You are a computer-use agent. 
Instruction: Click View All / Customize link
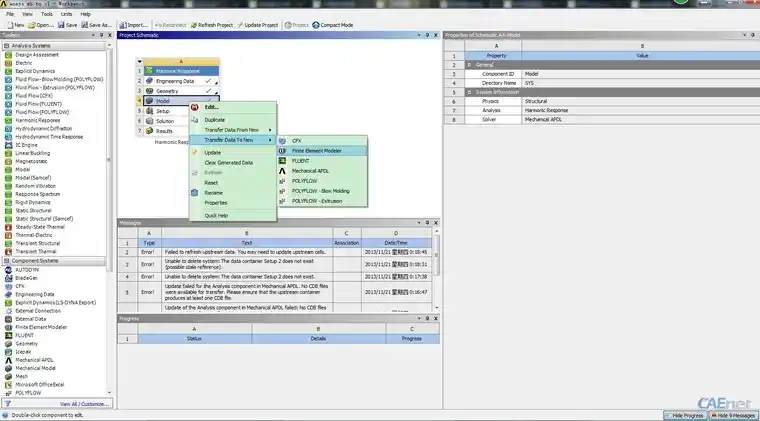coord(84,404)
